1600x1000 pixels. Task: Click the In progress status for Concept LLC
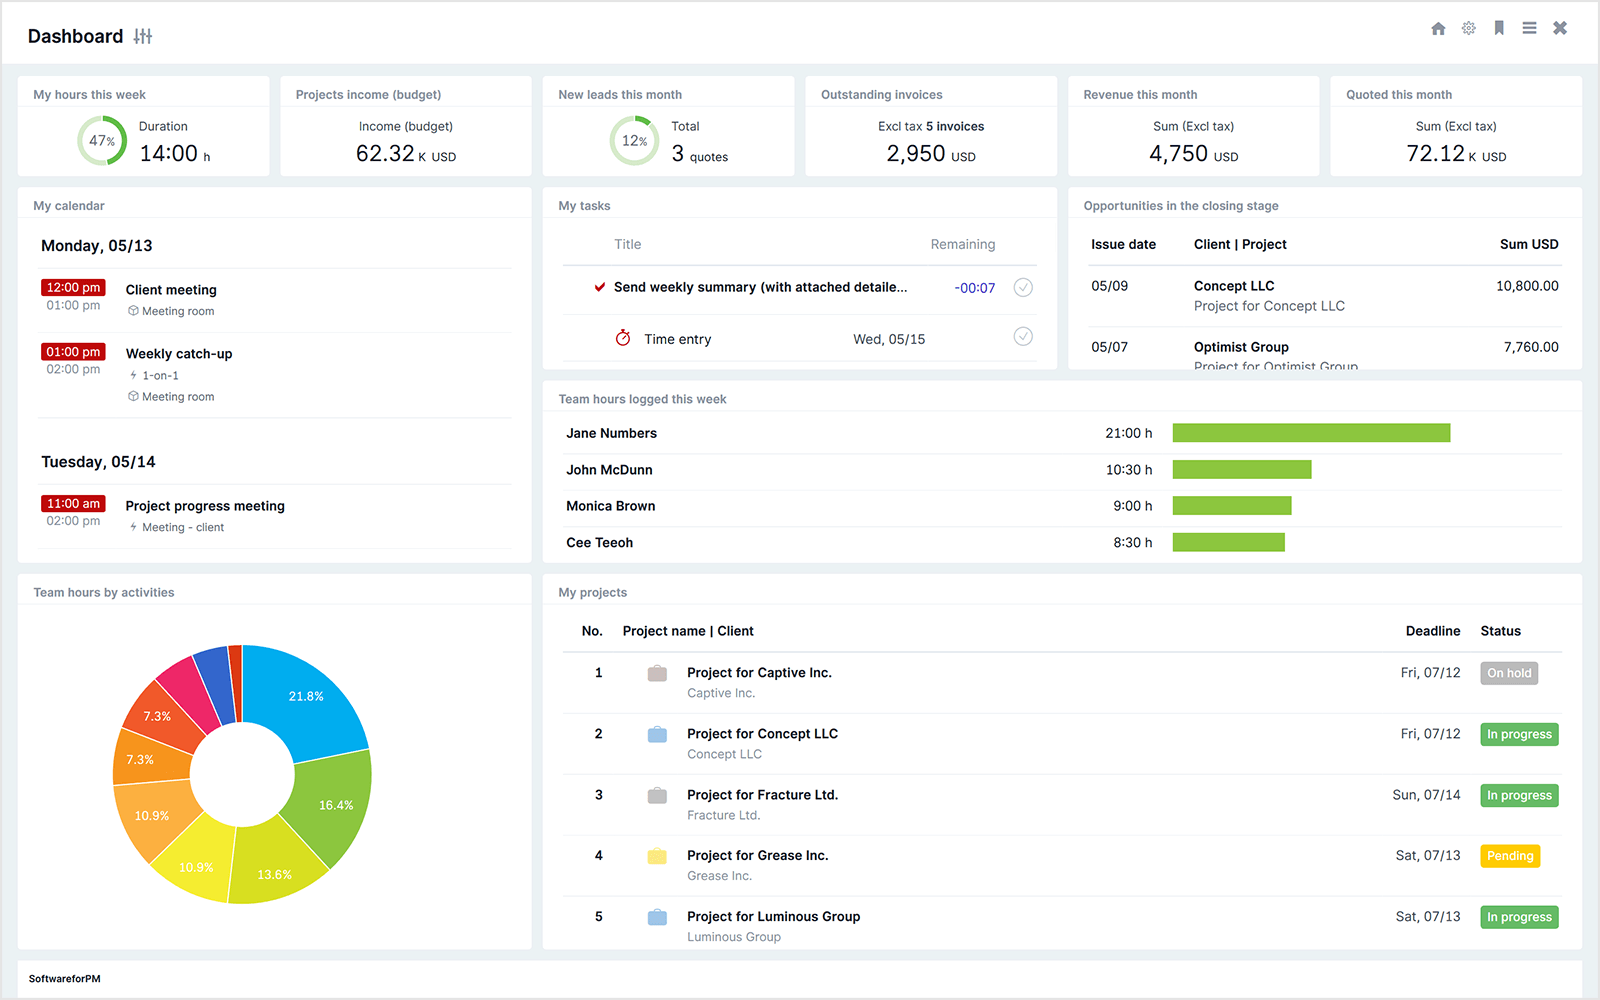pos(1519,734)
